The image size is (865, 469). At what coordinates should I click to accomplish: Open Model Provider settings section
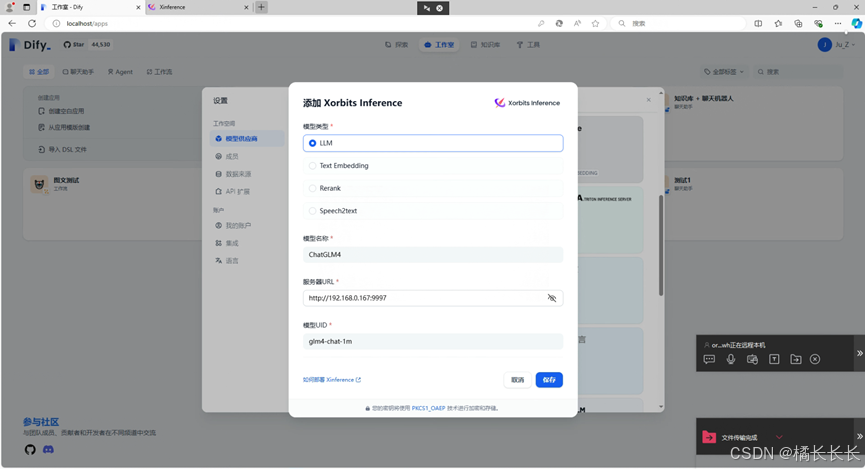(247, 138)
